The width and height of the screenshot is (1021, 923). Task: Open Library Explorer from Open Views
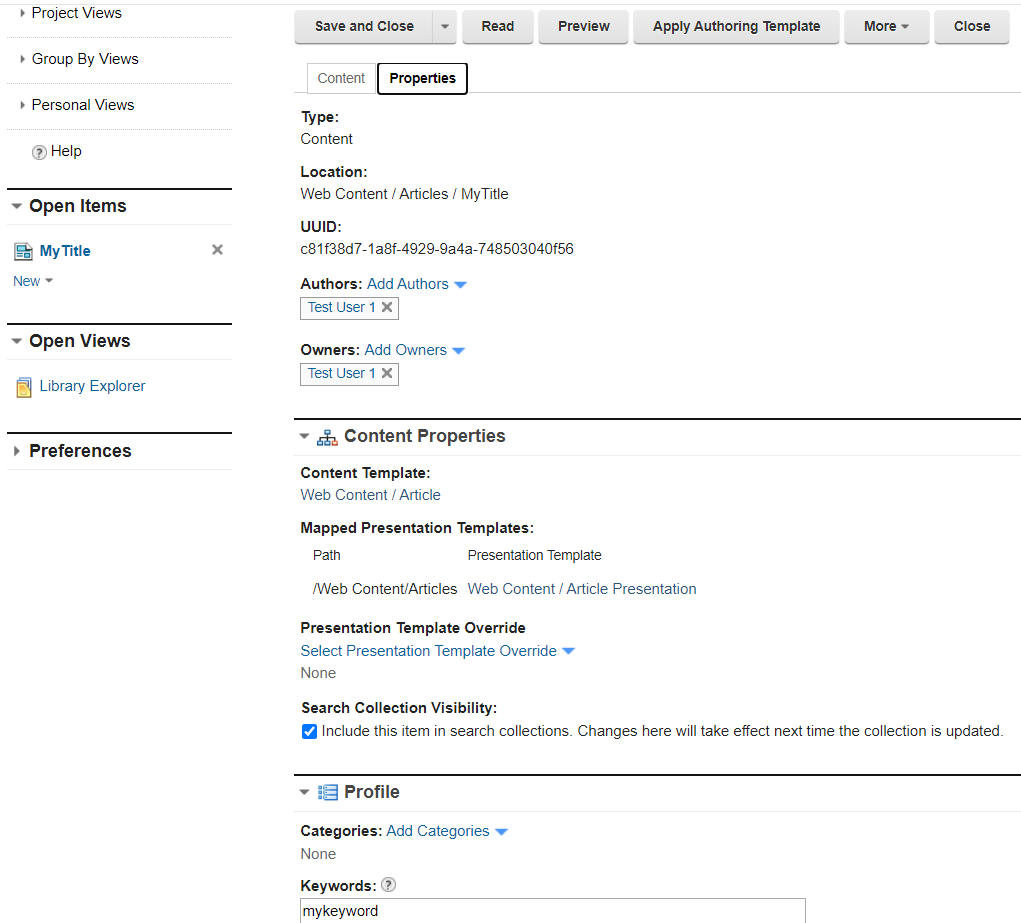pos(91,385)
